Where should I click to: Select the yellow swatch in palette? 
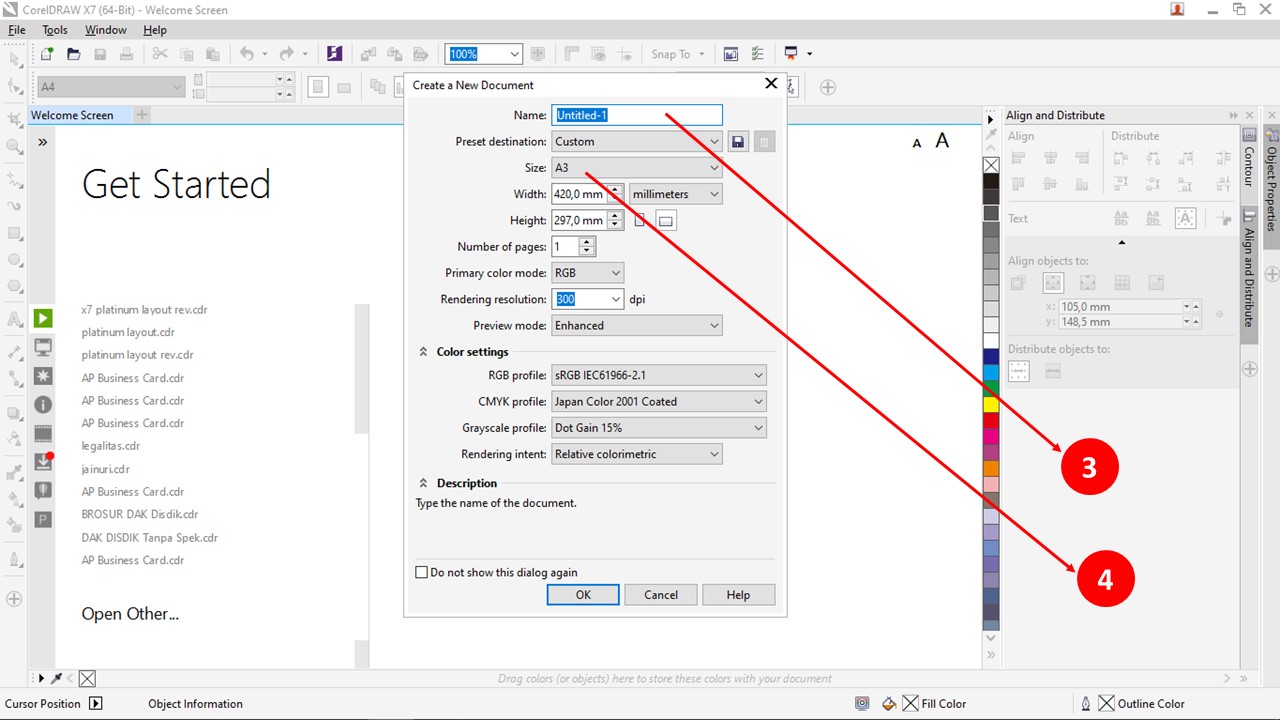click(x=991, y=405)
